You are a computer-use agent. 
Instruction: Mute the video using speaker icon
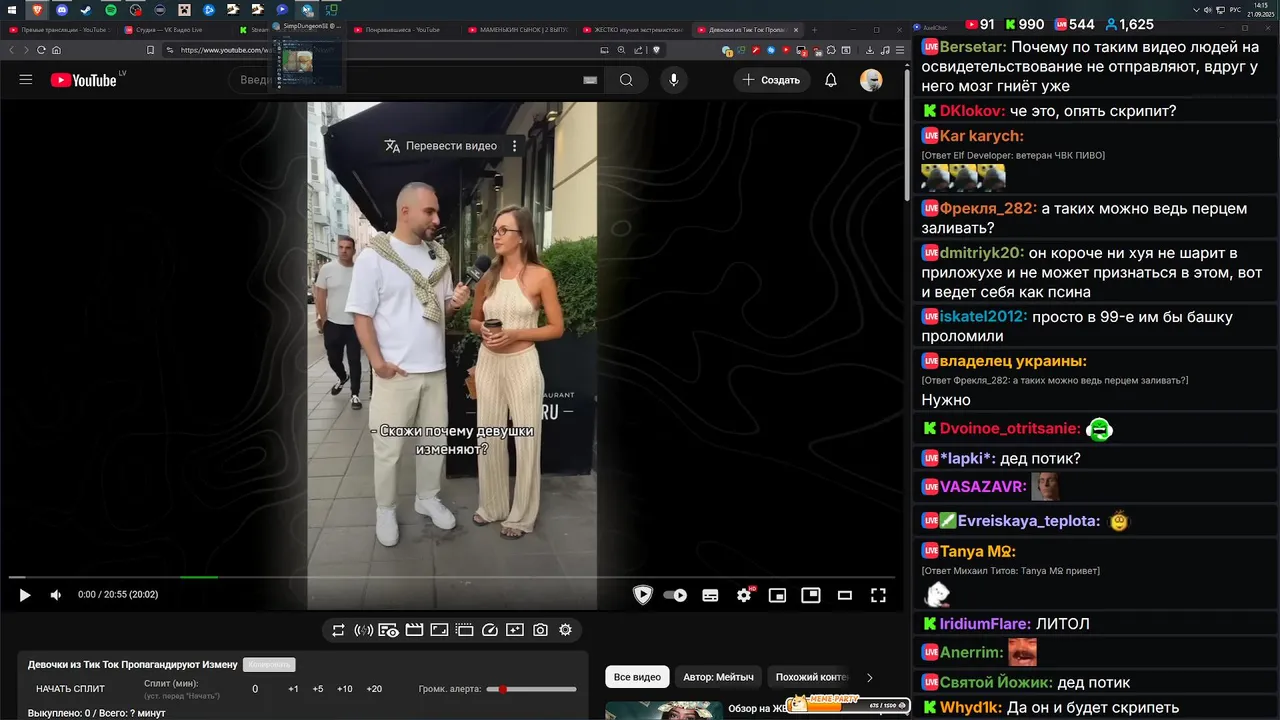56,595
